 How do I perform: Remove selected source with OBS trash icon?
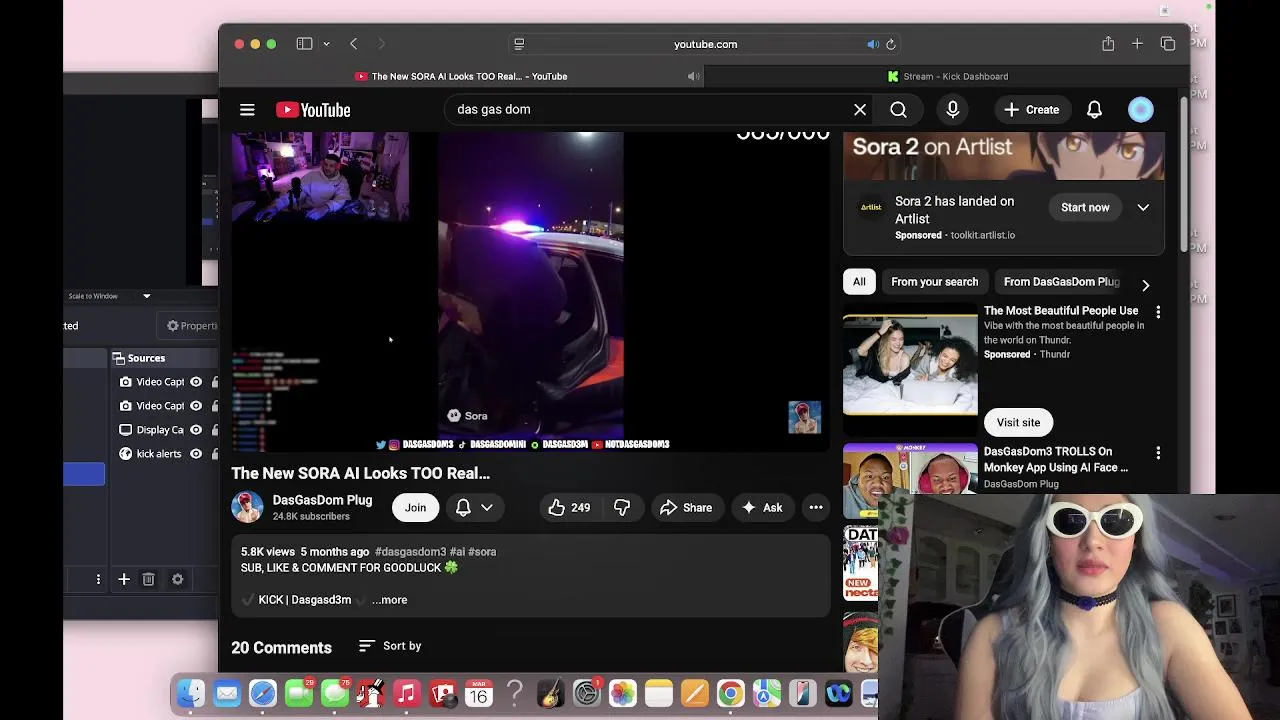click(x=148, y=579)
